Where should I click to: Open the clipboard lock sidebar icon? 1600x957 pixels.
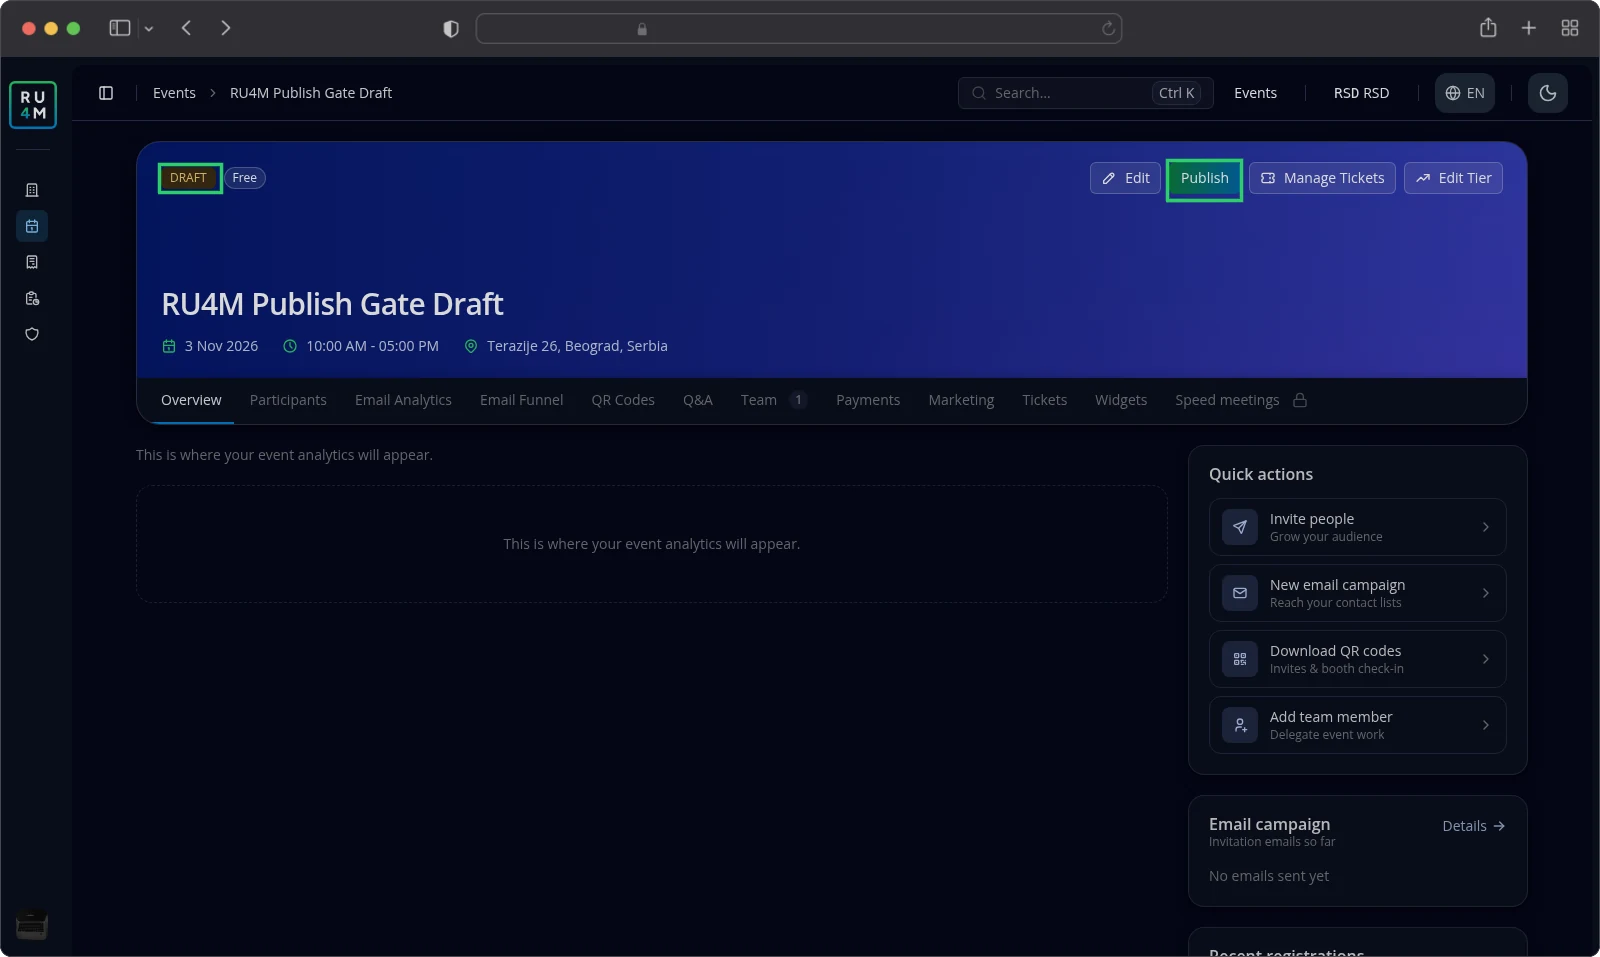pyautogui.click(x=32, y=298)
